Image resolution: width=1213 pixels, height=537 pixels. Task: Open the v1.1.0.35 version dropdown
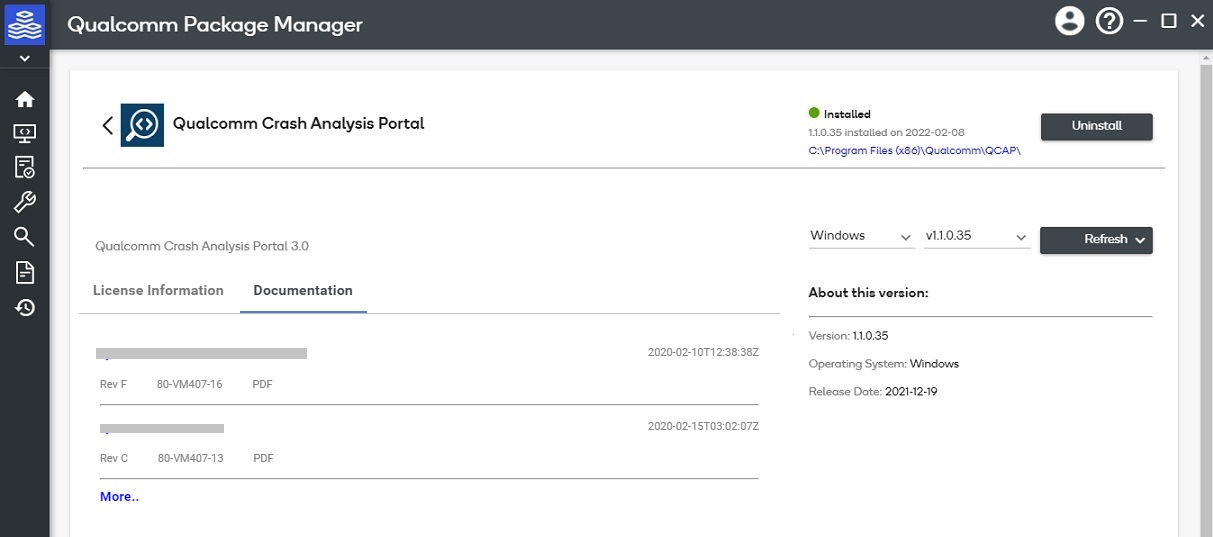click(976, 236)
